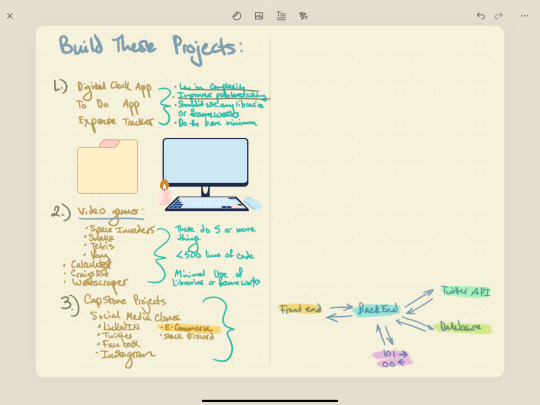The image size is (540, 405).
Task: Tap the highlighted 'Front end' label
Action: 300,309
